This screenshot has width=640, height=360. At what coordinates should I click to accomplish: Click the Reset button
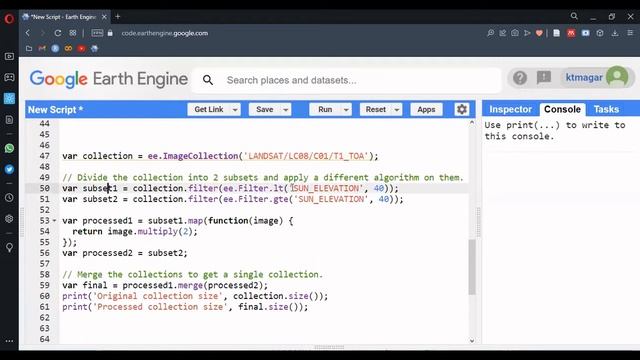pos(376,109)
